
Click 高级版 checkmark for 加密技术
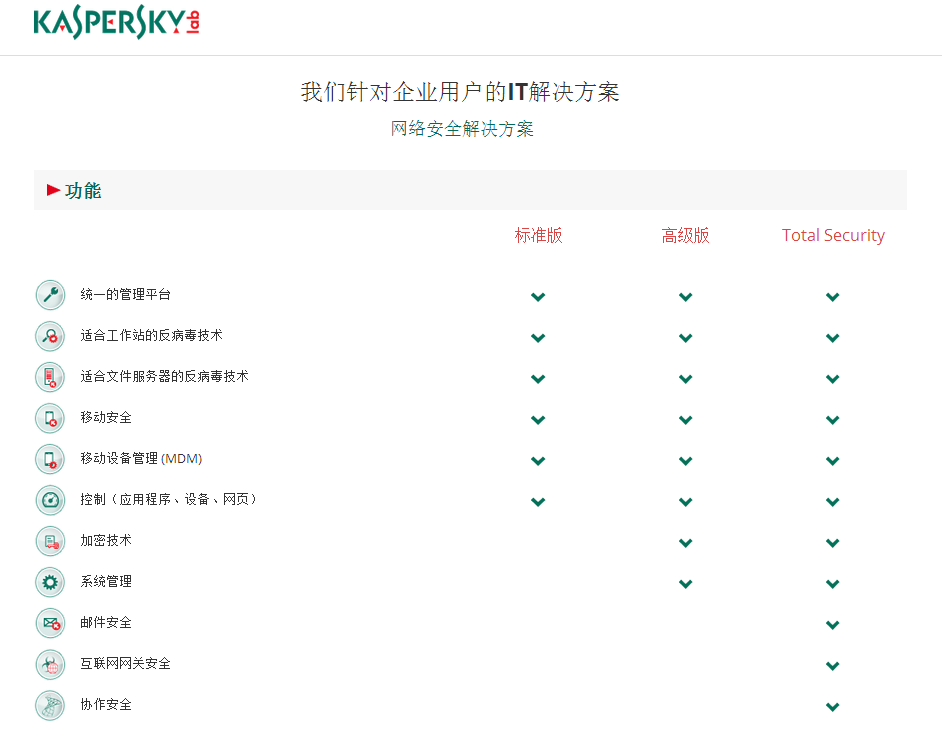[x=685, y=543]
